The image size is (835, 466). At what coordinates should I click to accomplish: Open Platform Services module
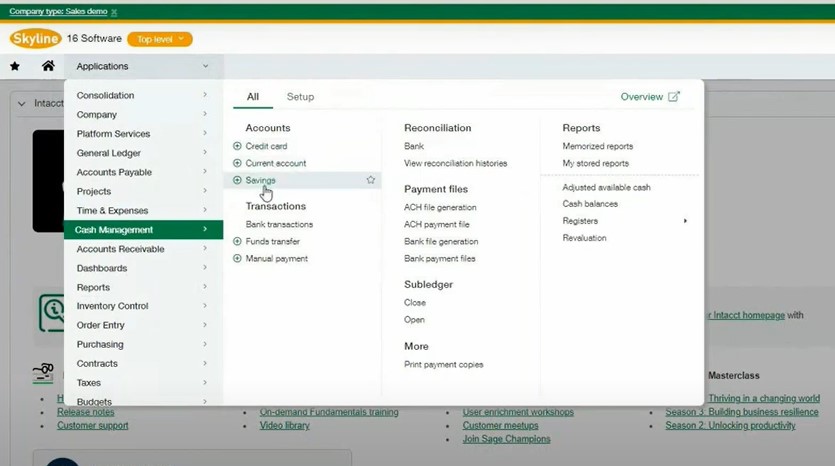[143, 134]
